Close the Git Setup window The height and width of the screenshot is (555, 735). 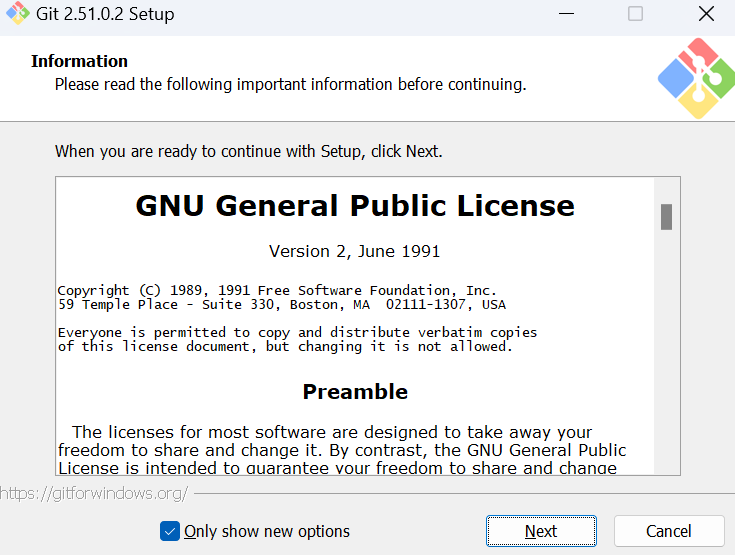point(706,14)
